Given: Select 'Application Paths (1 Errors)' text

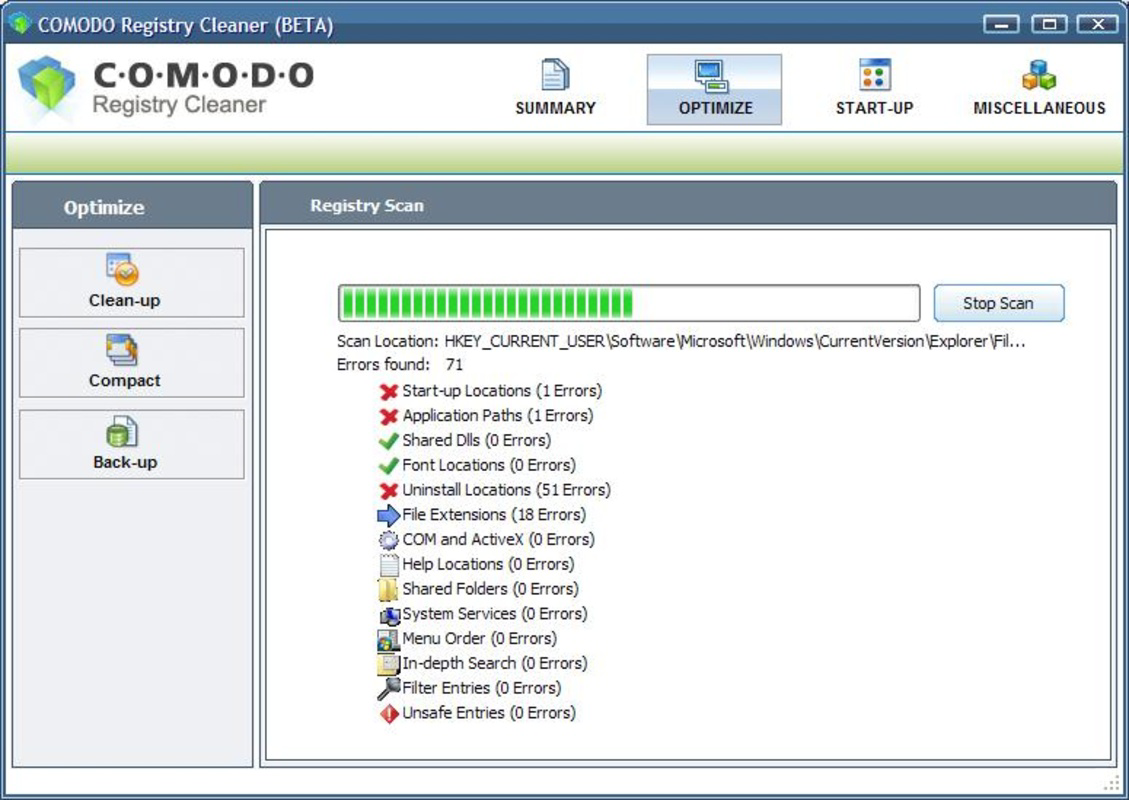Looking at the screenshot, I should tap(498, 416).
